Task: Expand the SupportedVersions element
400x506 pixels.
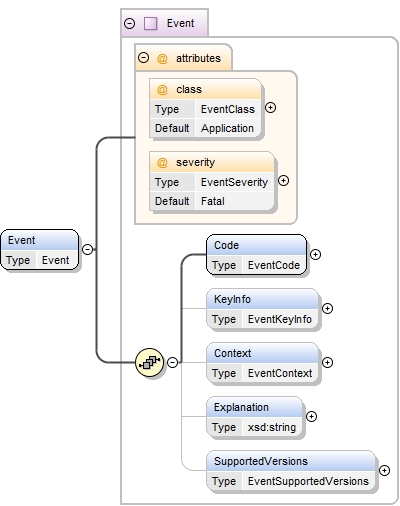Action: click(x=384, y=470)
